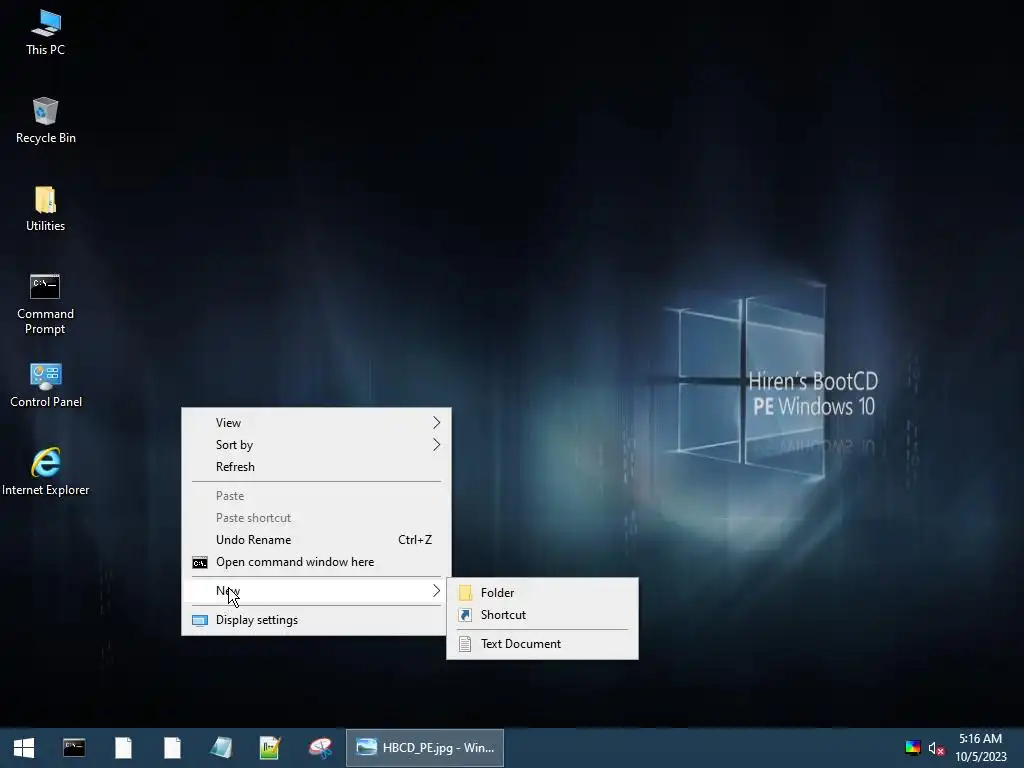
Task: Click the muted speaker tray icon
Action: pos(936,748)
